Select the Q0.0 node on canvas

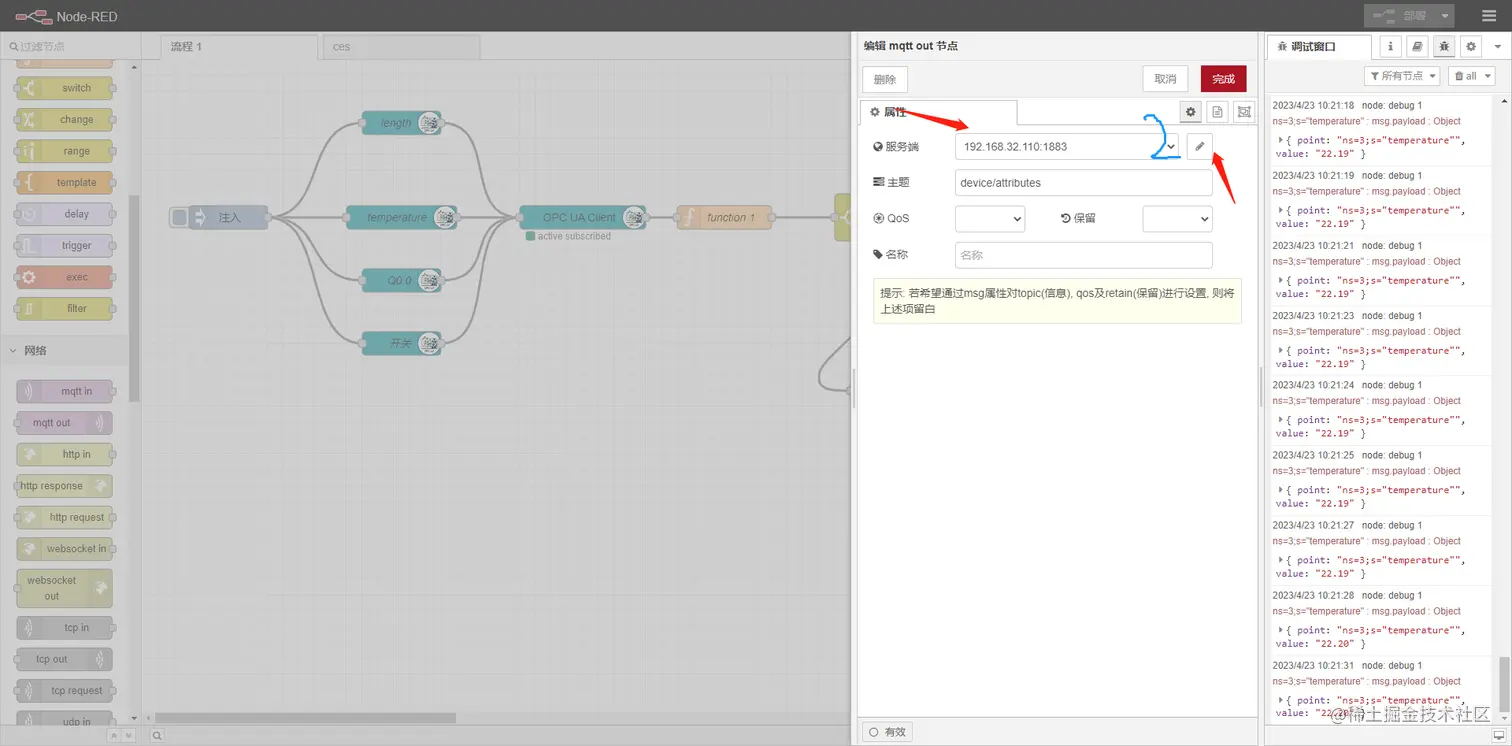tap(401, 281)
